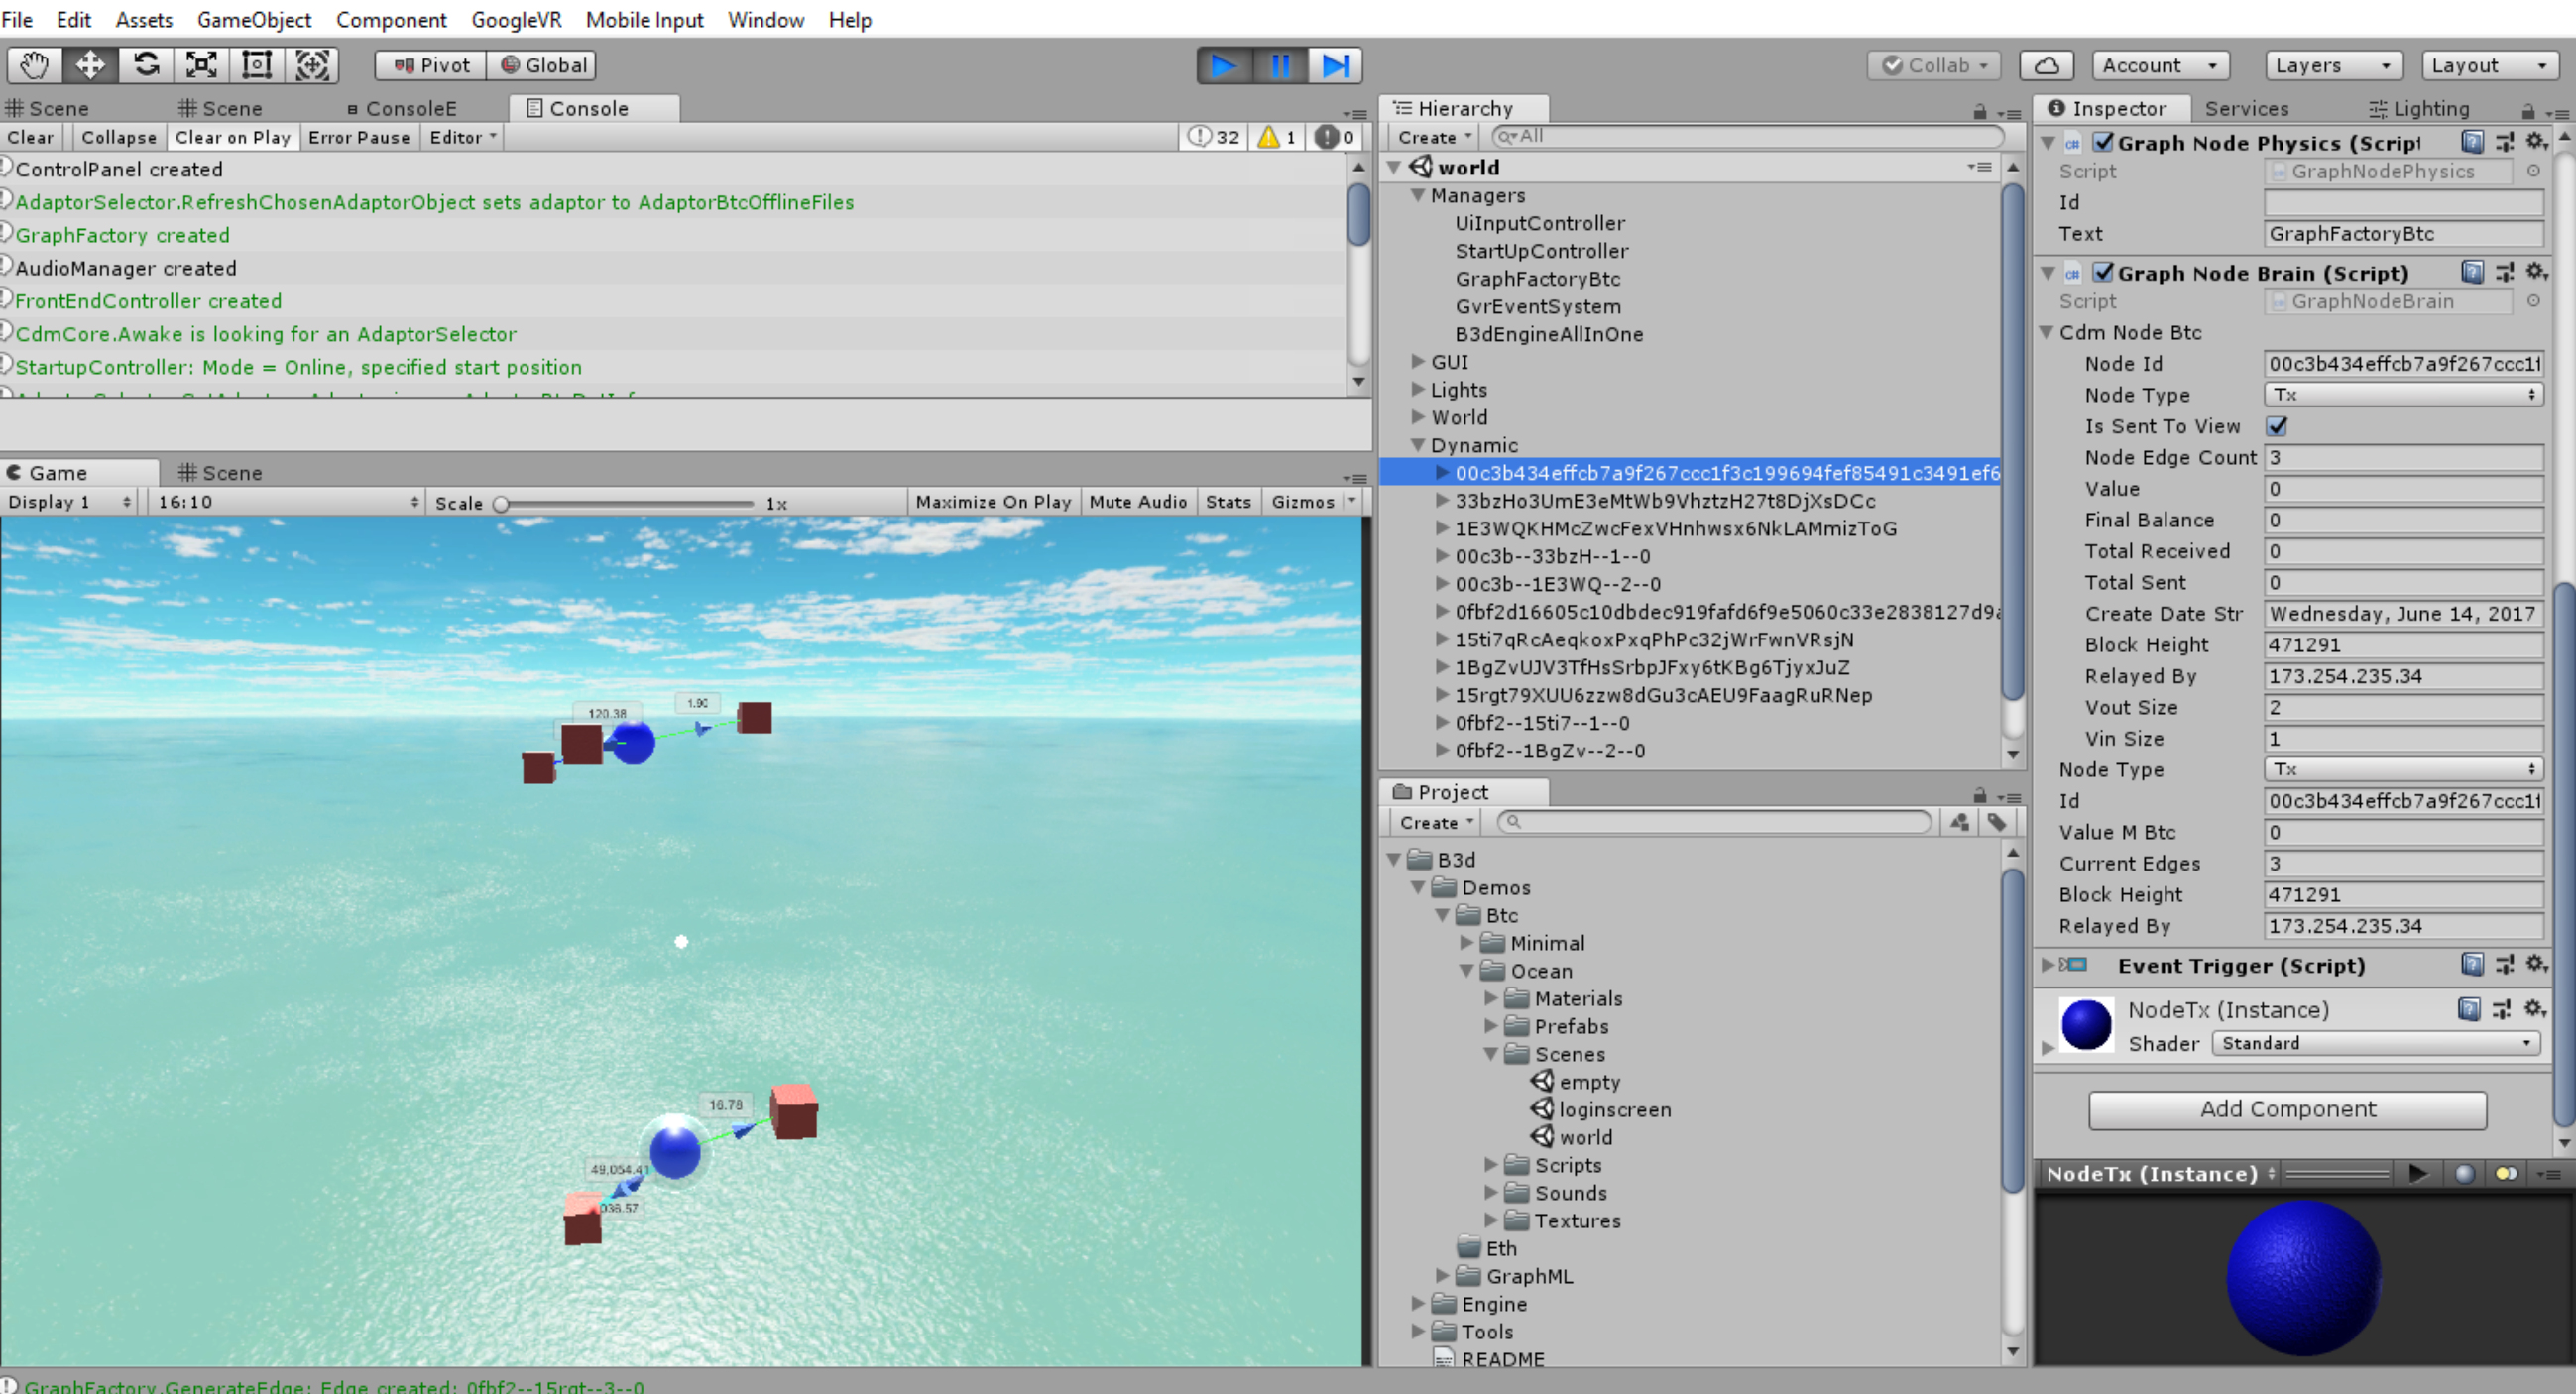
Task: Adjust the Game view Scale slider
Action: 502,503
